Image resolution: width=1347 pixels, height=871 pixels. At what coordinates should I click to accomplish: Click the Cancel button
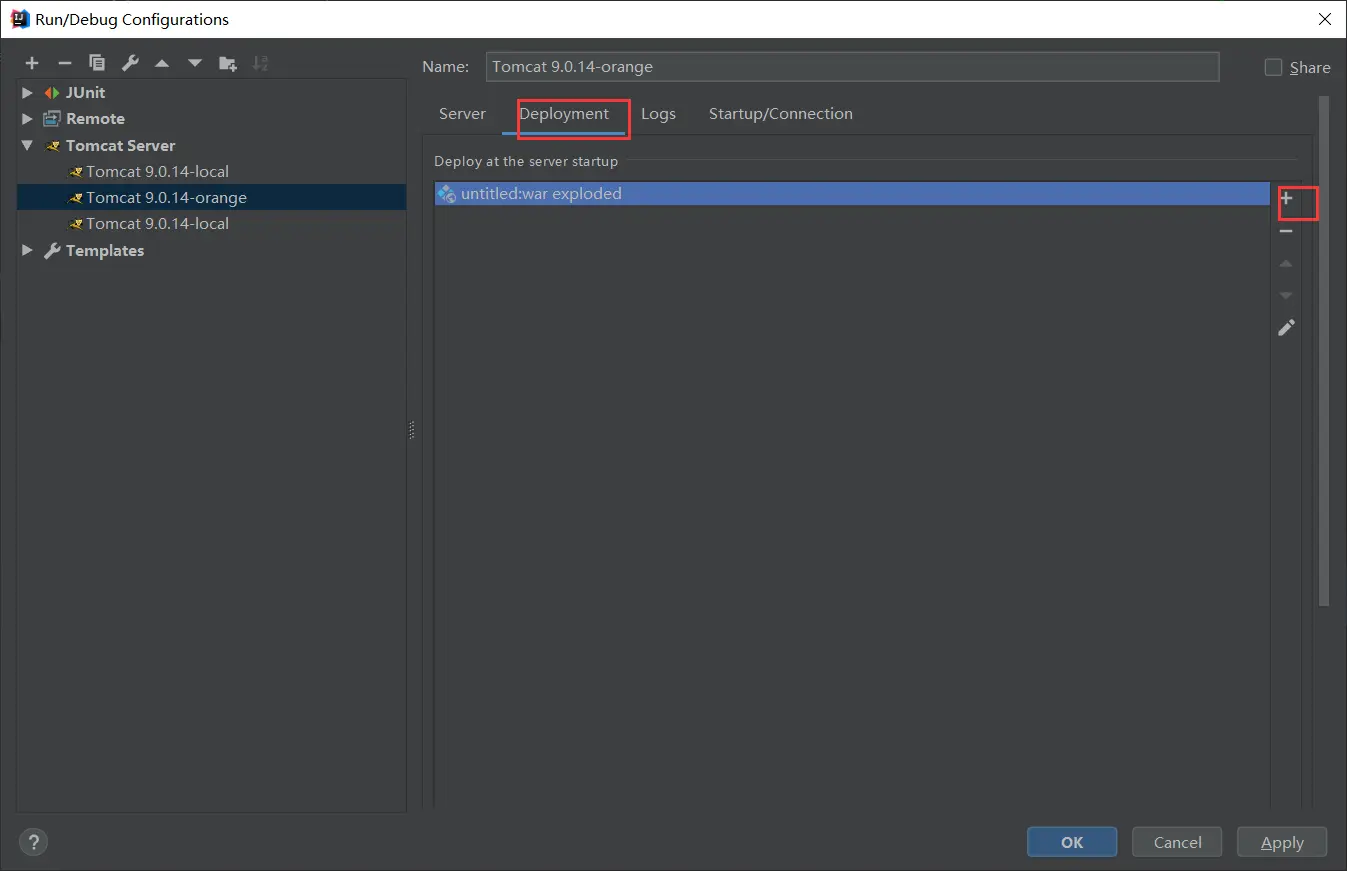pyautogui.click(x=1177, y=842)
